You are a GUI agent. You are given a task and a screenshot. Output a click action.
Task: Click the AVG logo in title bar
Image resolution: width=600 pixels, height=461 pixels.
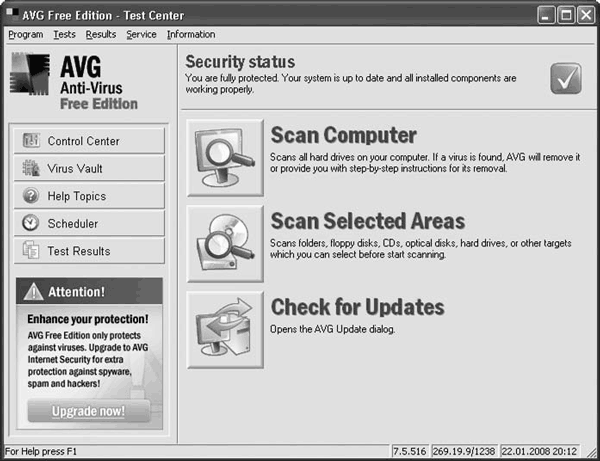tap(12, 14)
